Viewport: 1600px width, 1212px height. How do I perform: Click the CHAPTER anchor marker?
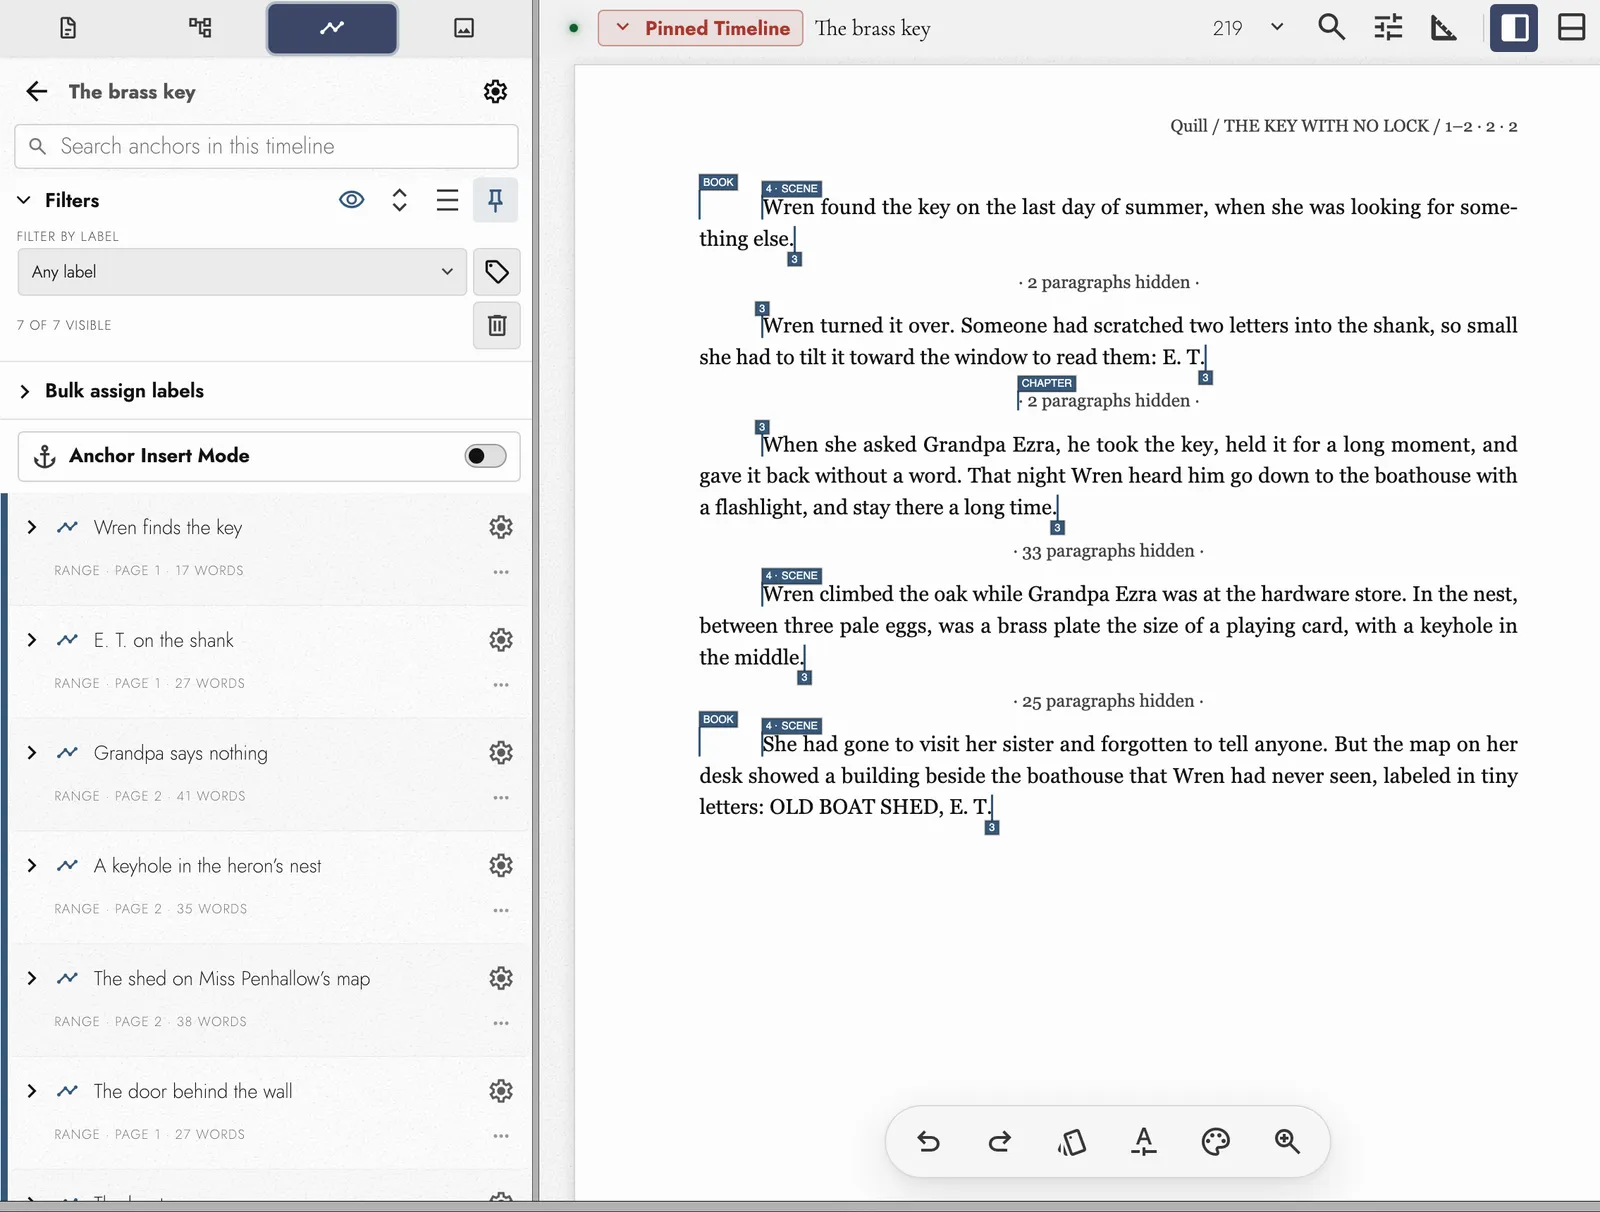(1046, 383)
